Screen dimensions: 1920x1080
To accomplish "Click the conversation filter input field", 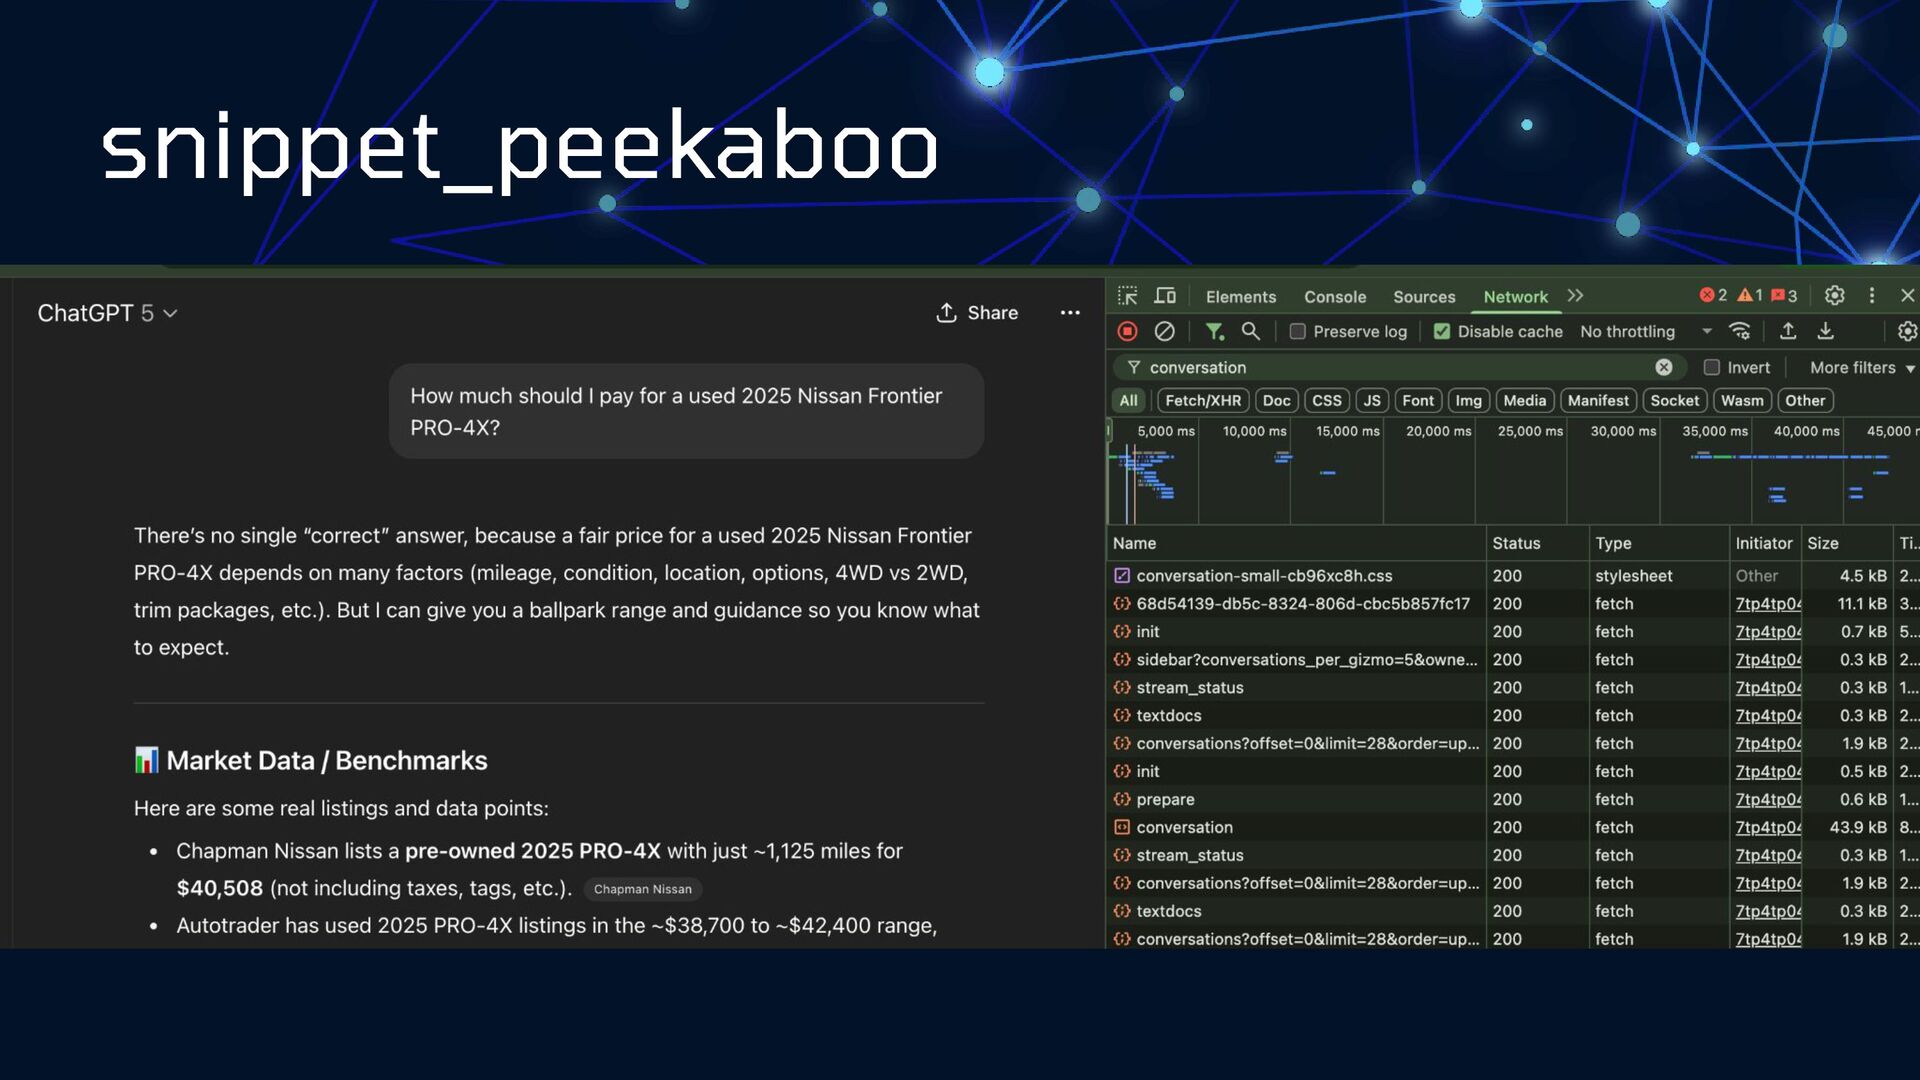I will point(1398,367).
